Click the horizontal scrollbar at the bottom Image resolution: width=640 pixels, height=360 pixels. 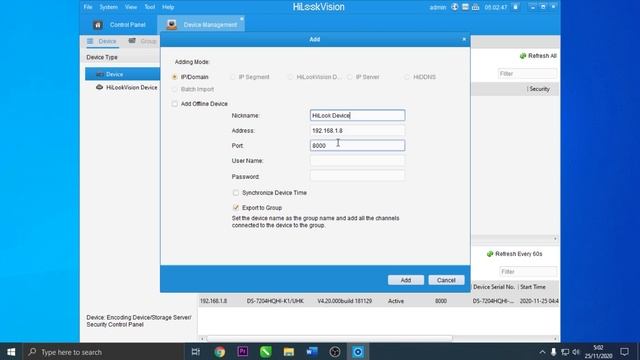(x=329, y=339)
